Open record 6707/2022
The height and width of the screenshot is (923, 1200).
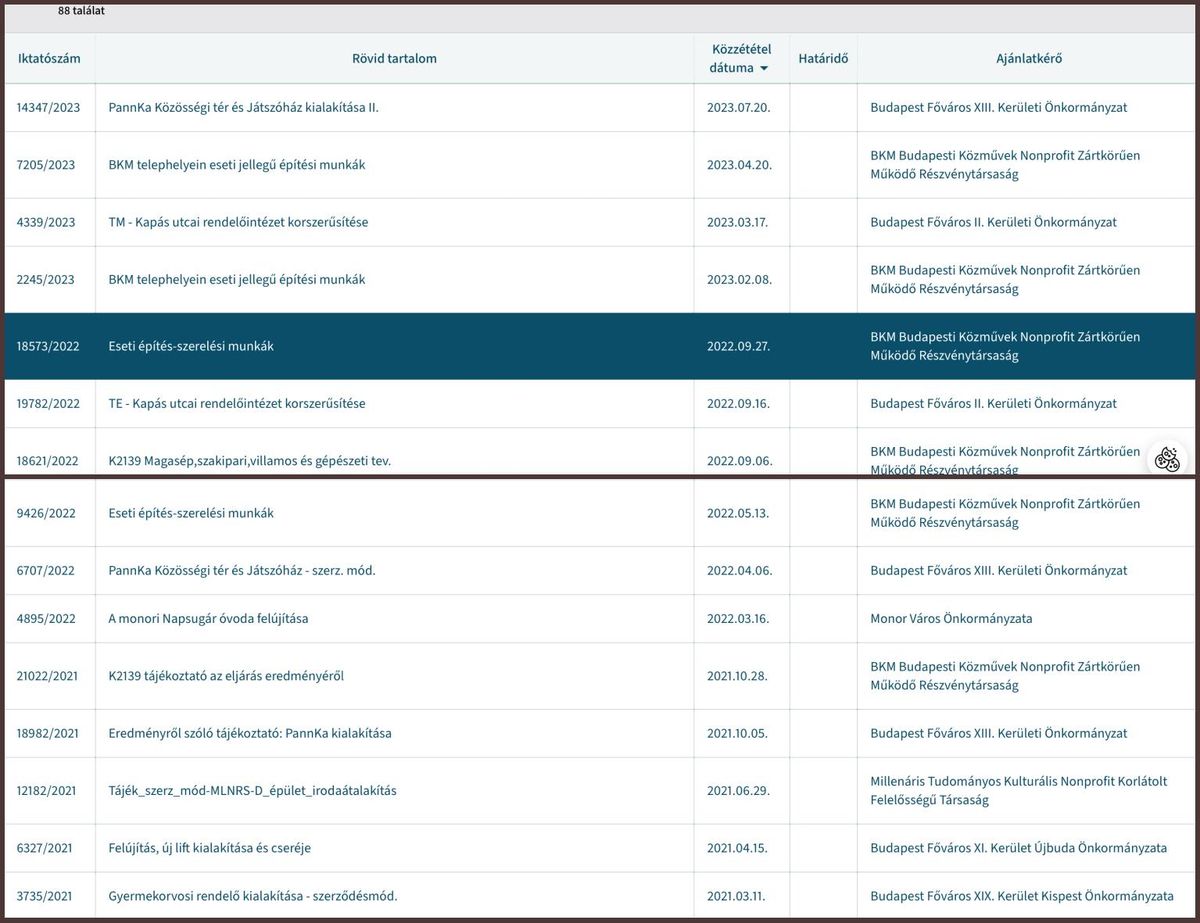(x=46, y=570)
